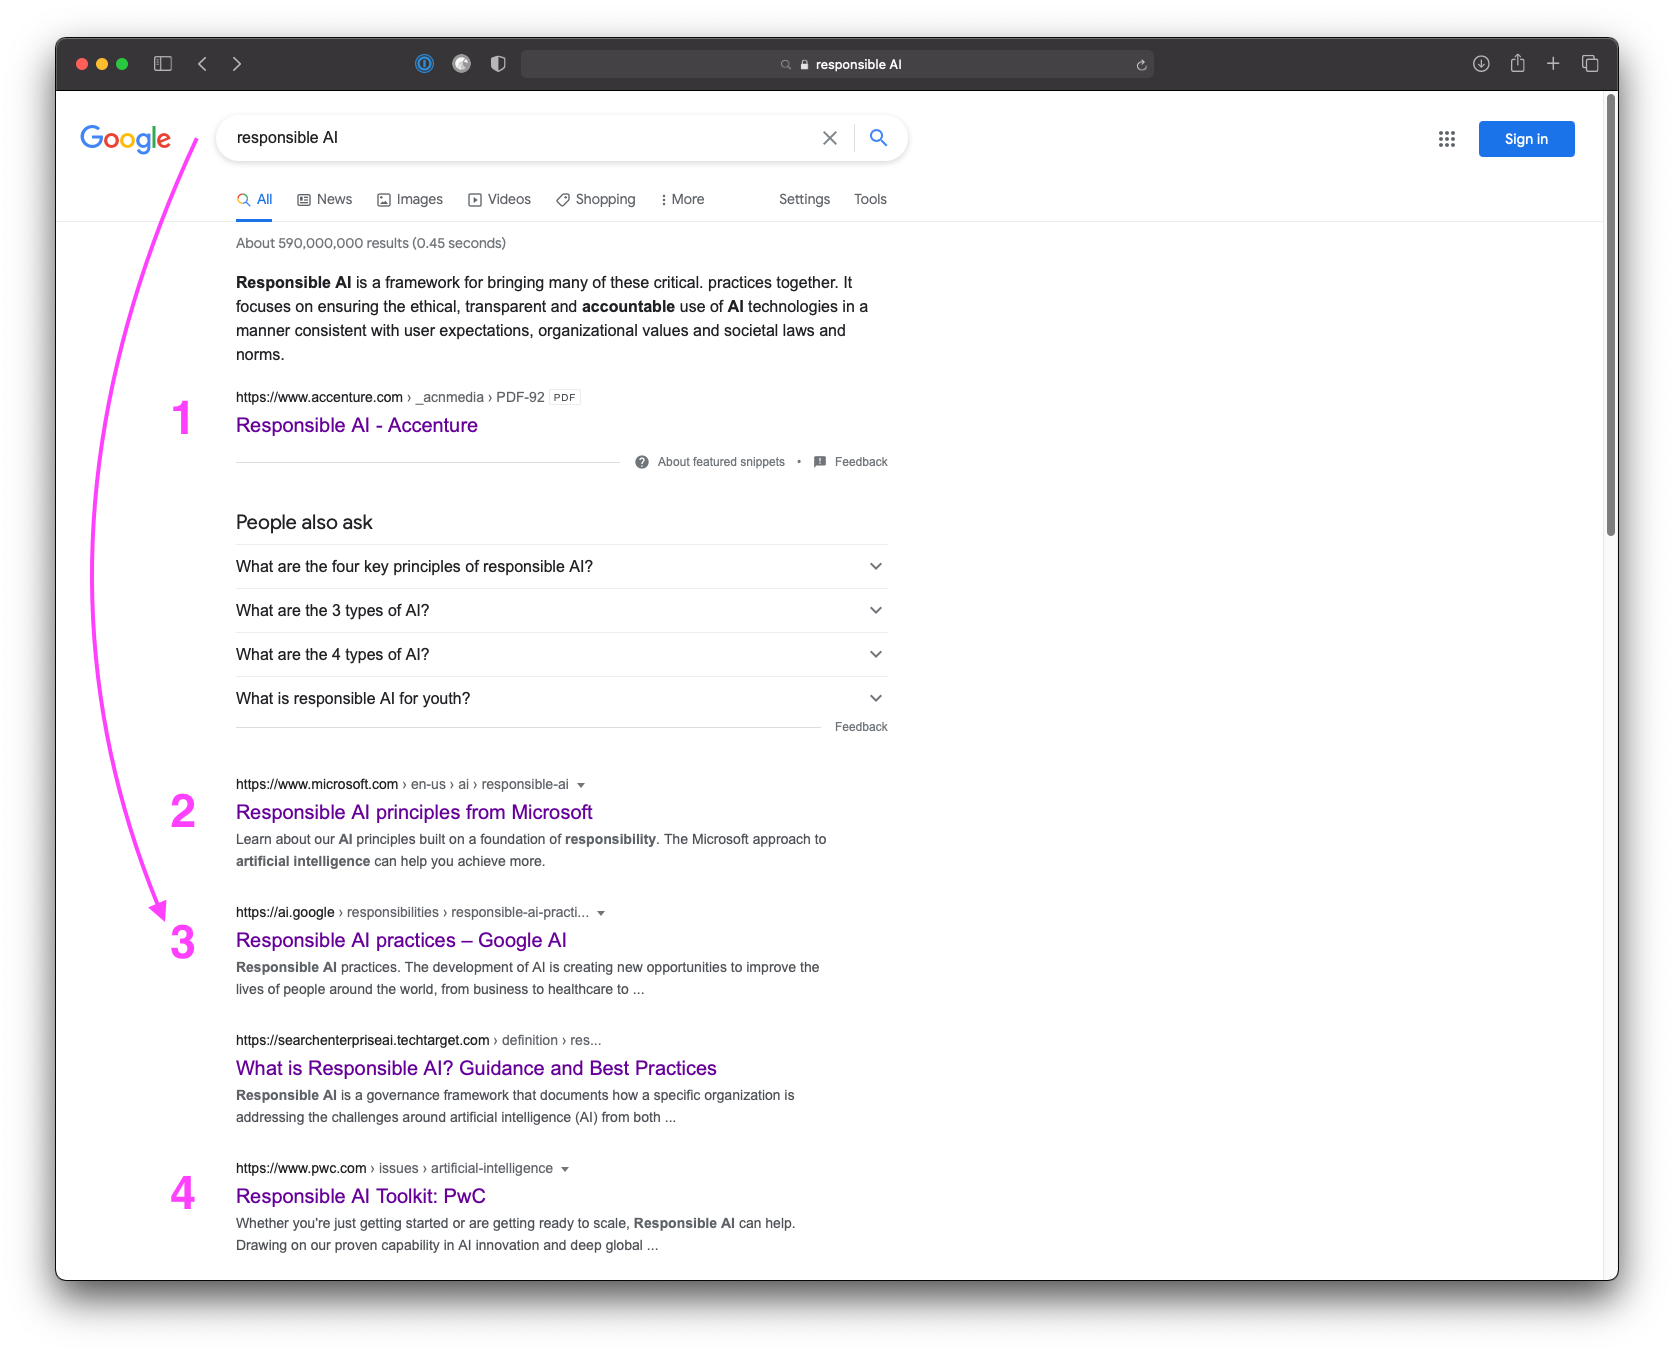Click the Sign in button

[x=1526, y=139]
